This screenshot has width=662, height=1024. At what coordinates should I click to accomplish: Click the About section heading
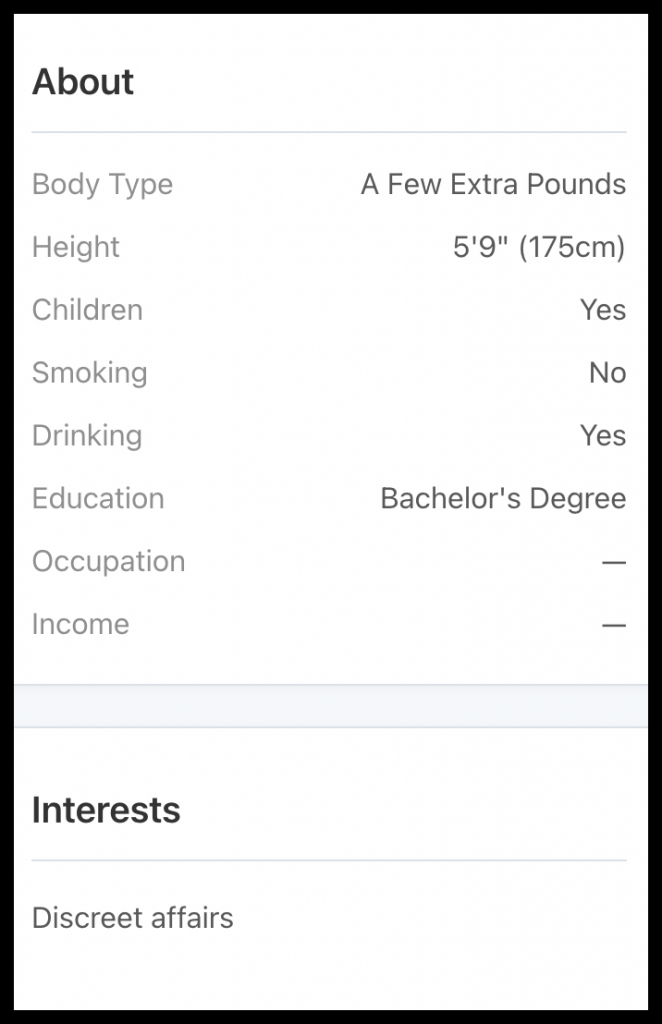tap(83, 82)
